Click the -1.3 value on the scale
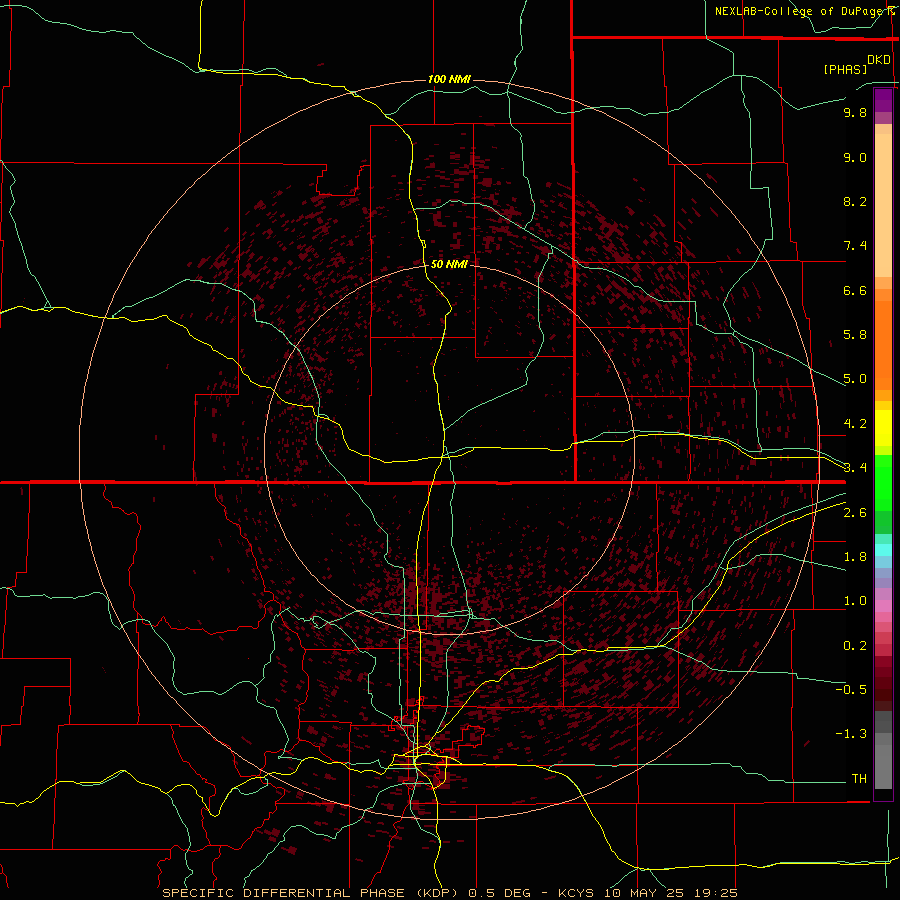This screenshot has width=900, height=900. [x=851, y=734]
